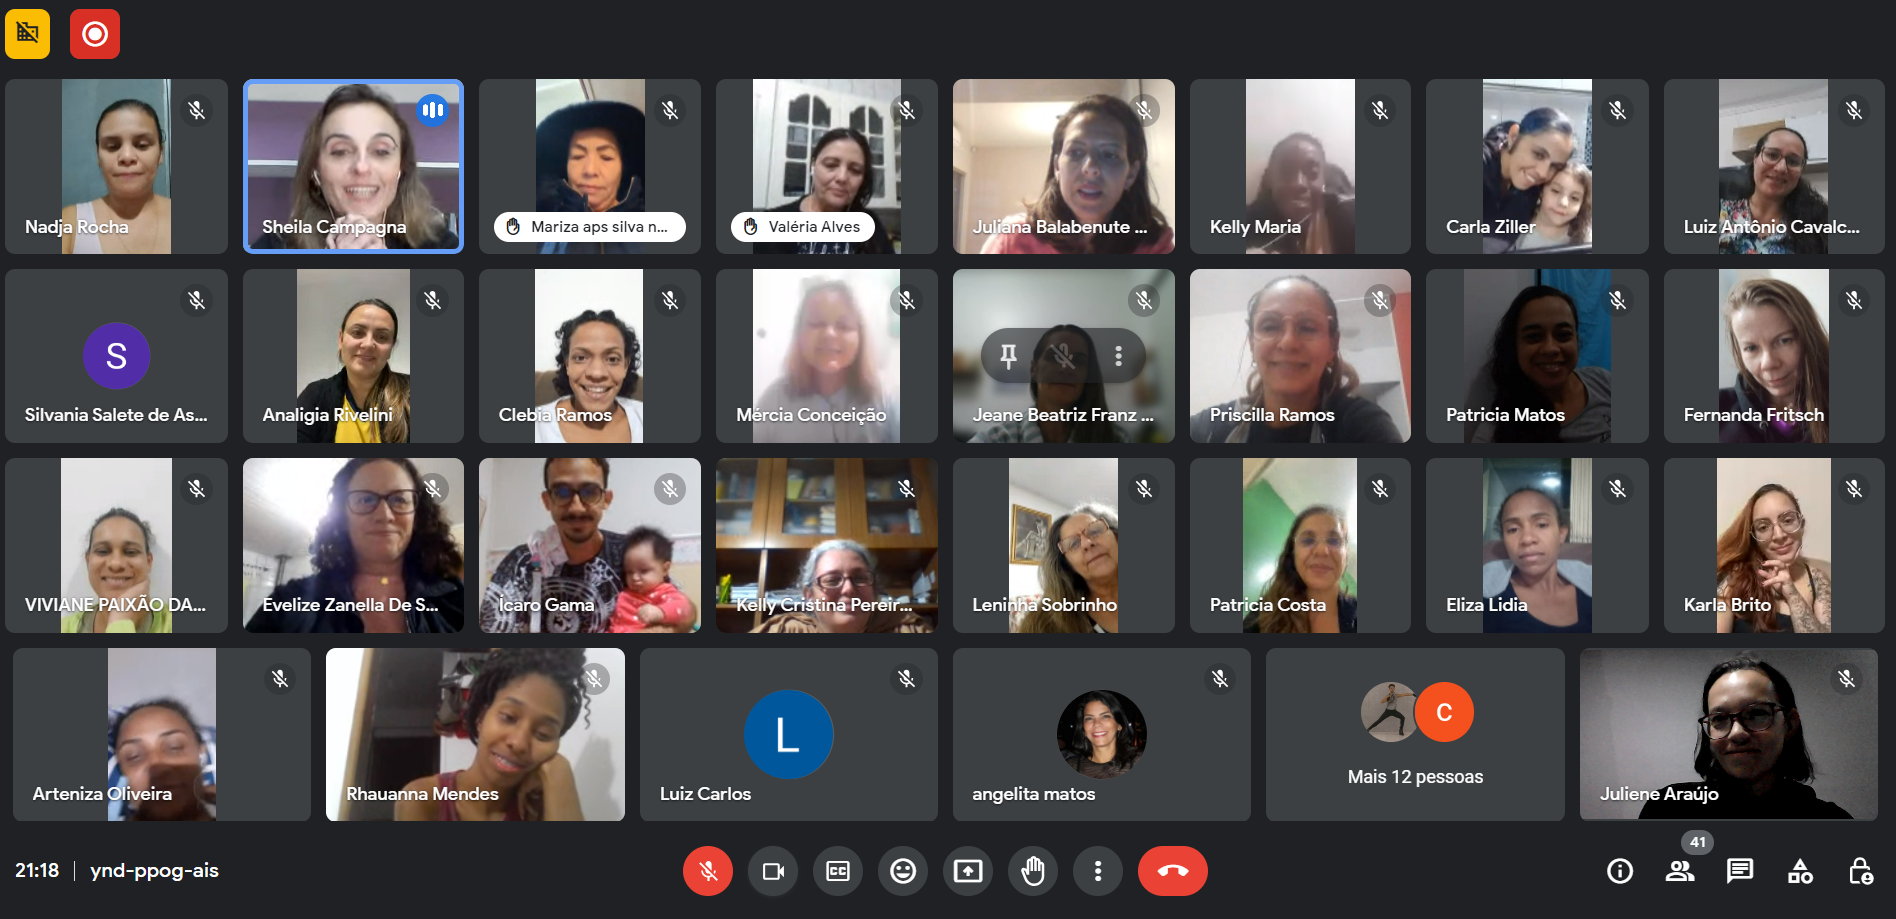The height and width of the screenshot is (919, 1896).
Task: Turn on closed captions
Action: coord(838,871)
